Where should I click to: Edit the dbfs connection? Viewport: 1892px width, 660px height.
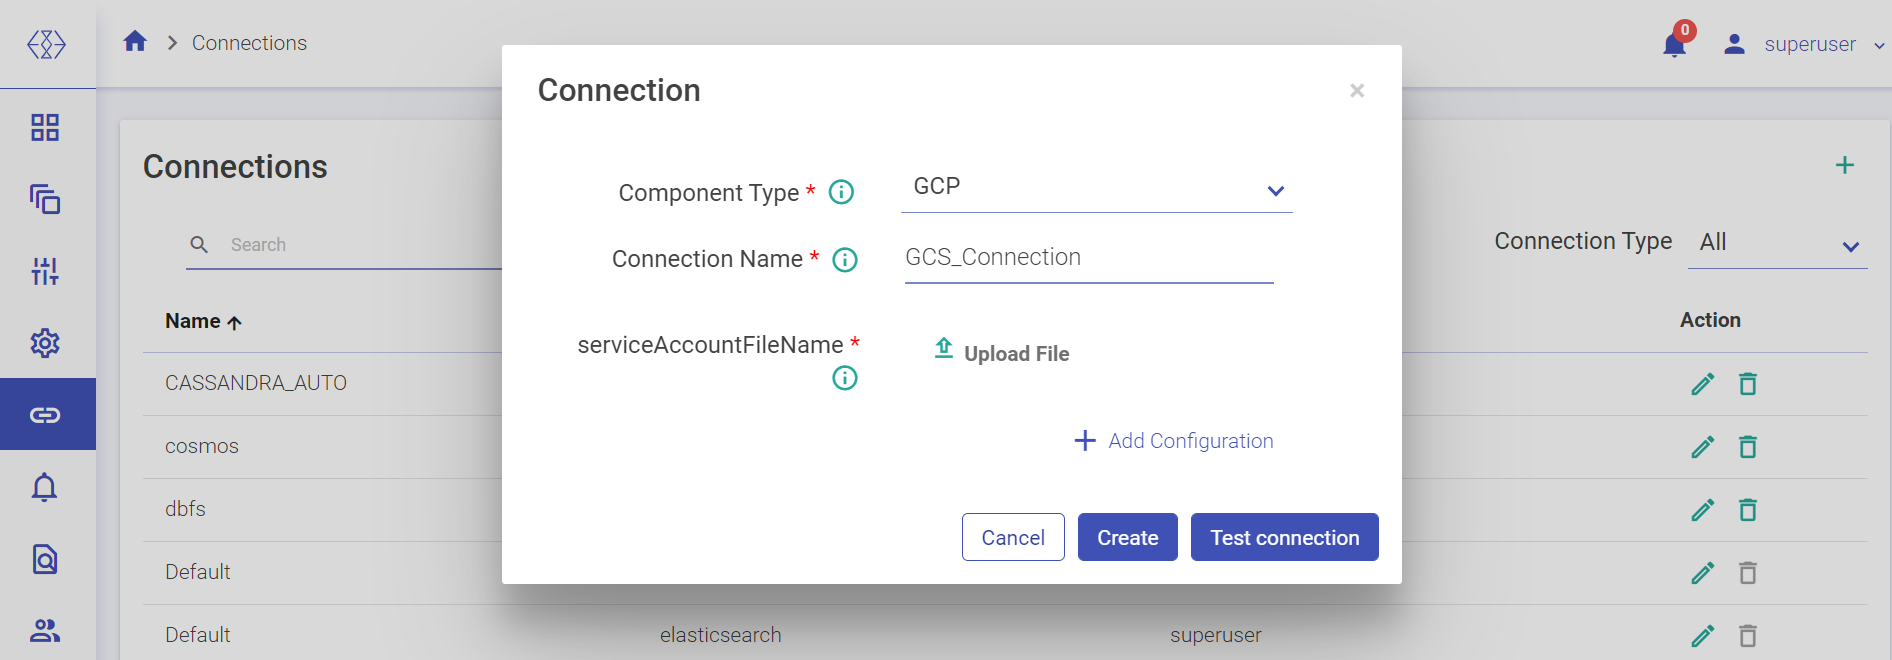point(1703,510)
